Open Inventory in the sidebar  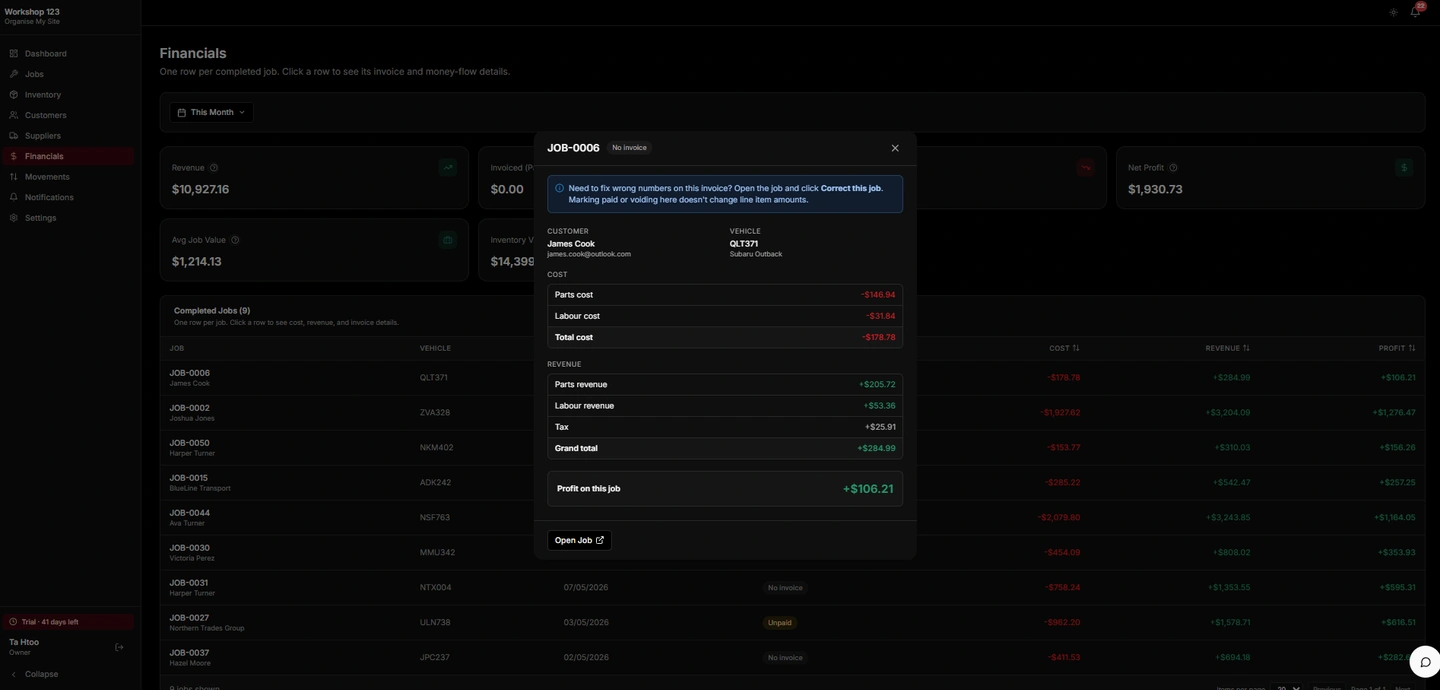[x=67, y=94]
